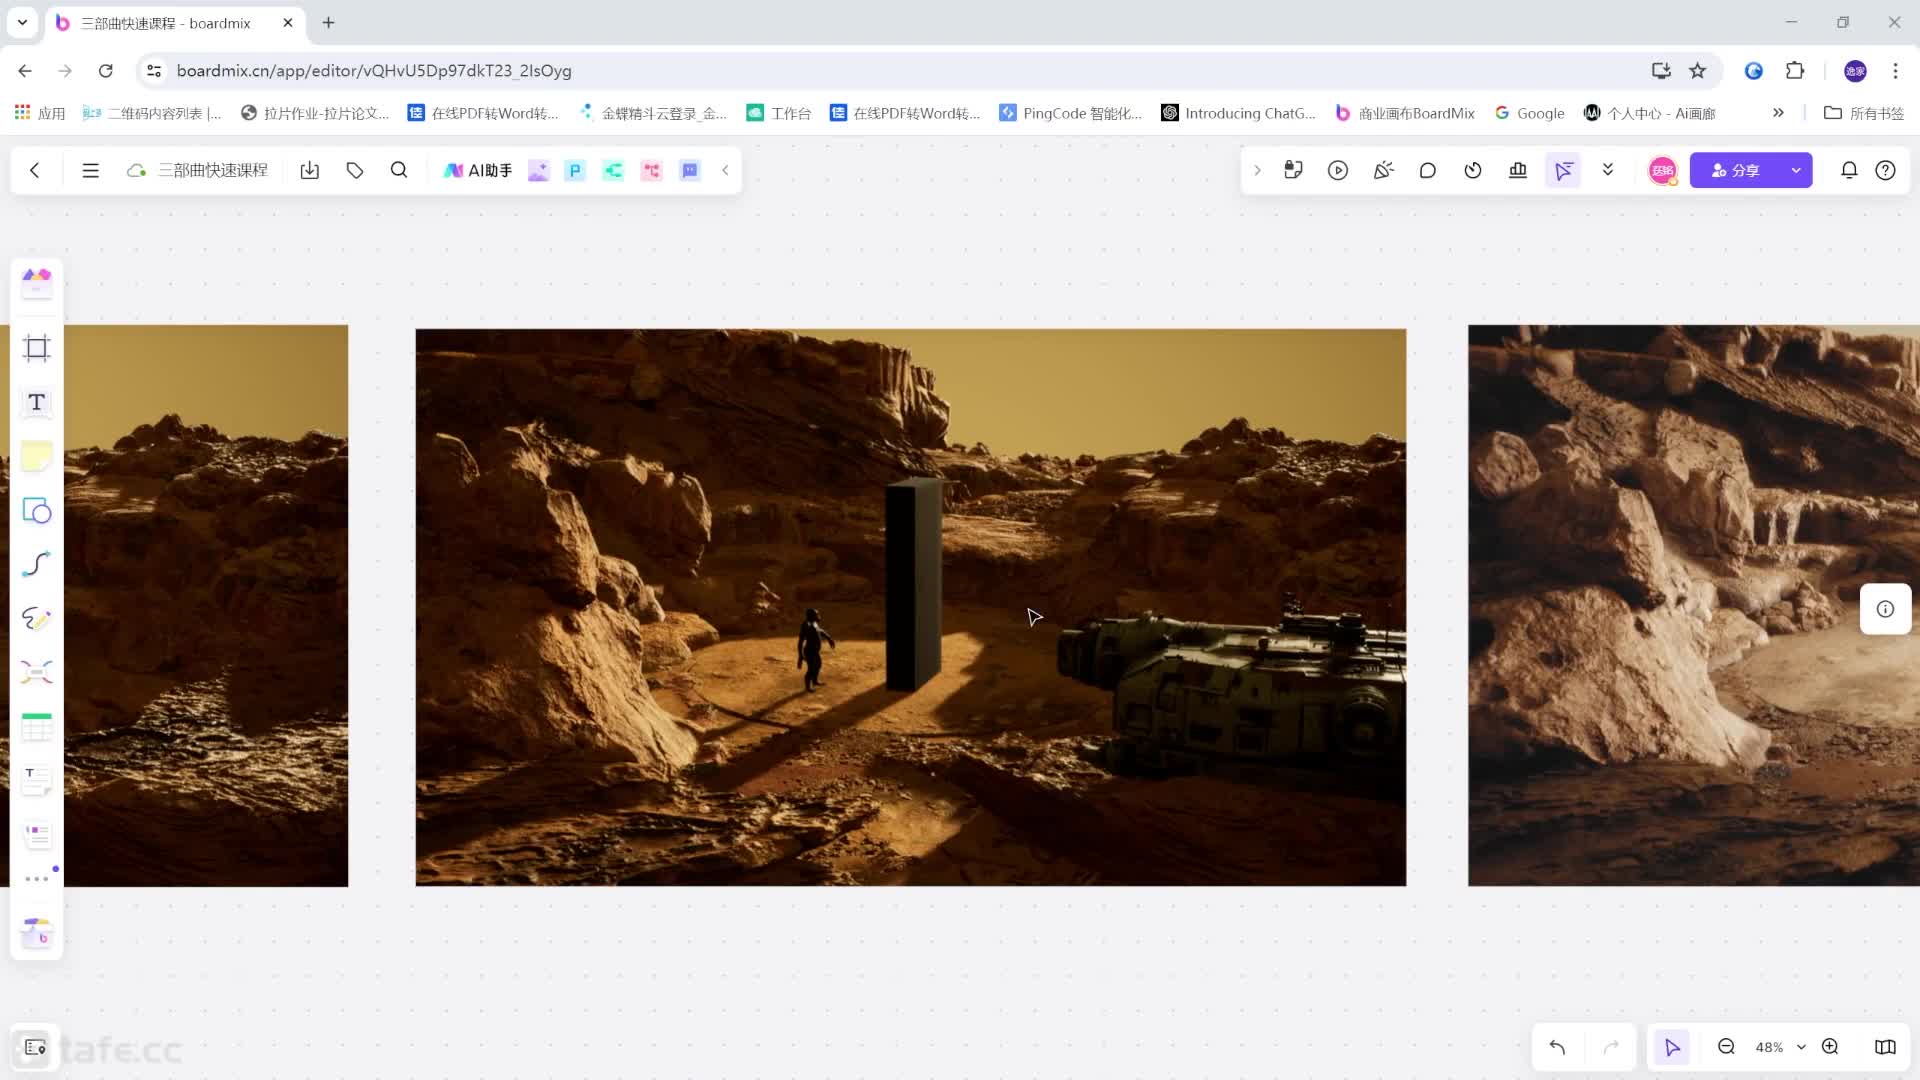Open search with the magnifier icon
This screenshot has width=1920, height=1080.
pyautogui.click(x=399, y=171)
